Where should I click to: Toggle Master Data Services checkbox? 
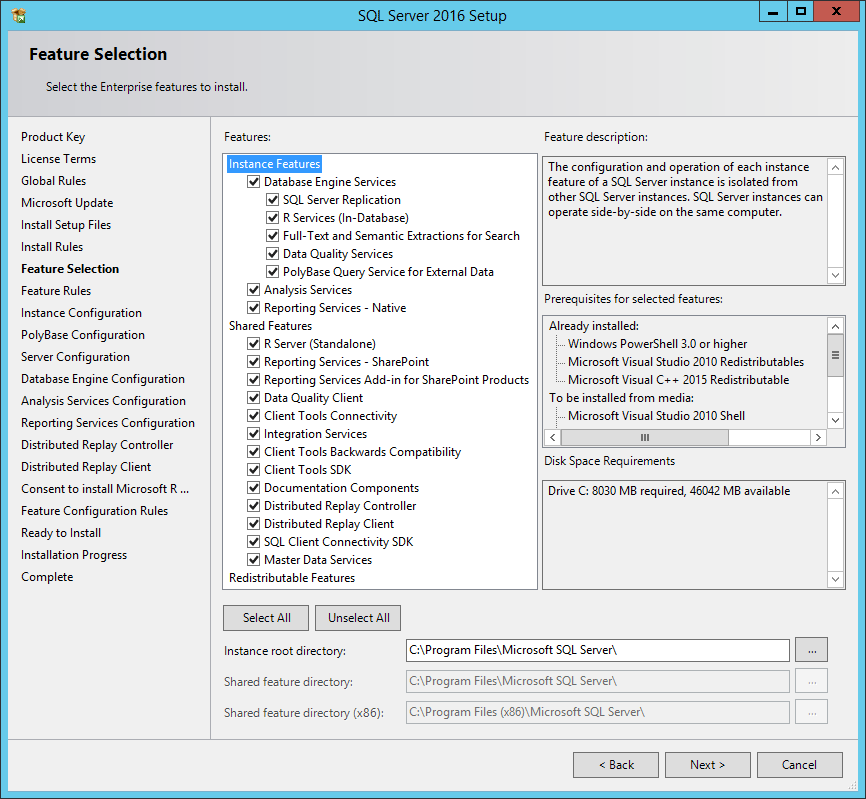254,560
